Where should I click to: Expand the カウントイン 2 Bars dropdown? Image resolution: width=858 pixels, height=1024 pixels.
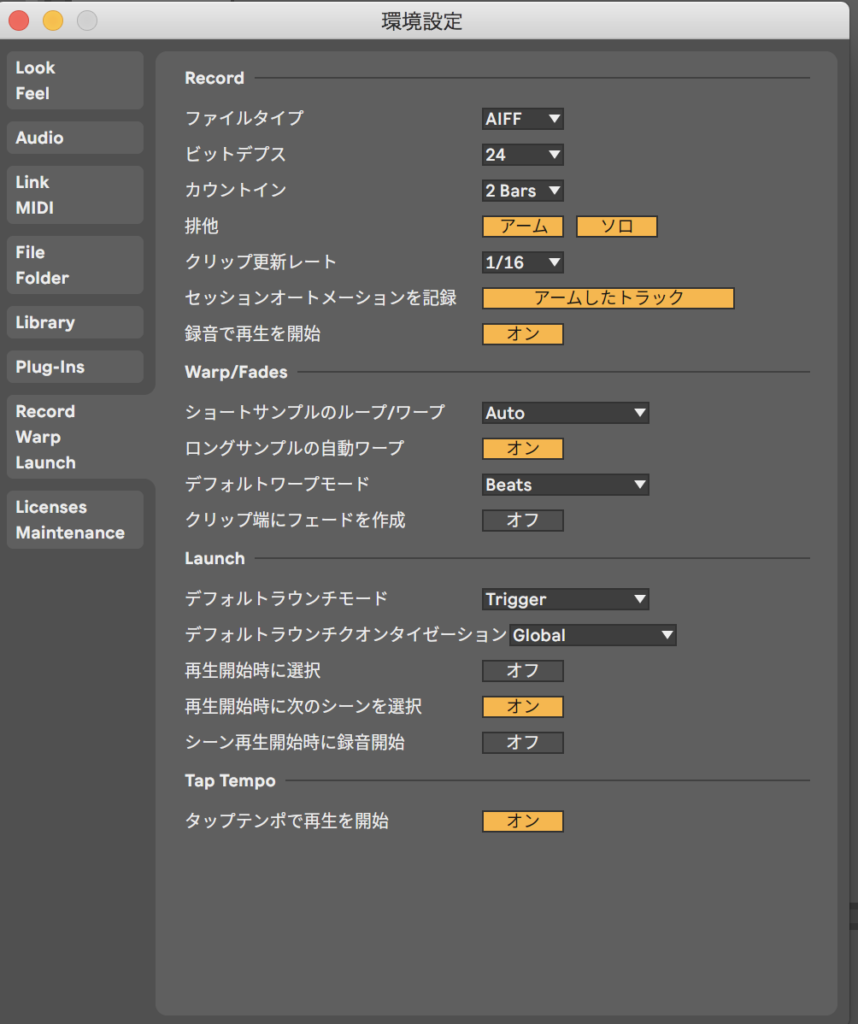[x=523, y=191]
